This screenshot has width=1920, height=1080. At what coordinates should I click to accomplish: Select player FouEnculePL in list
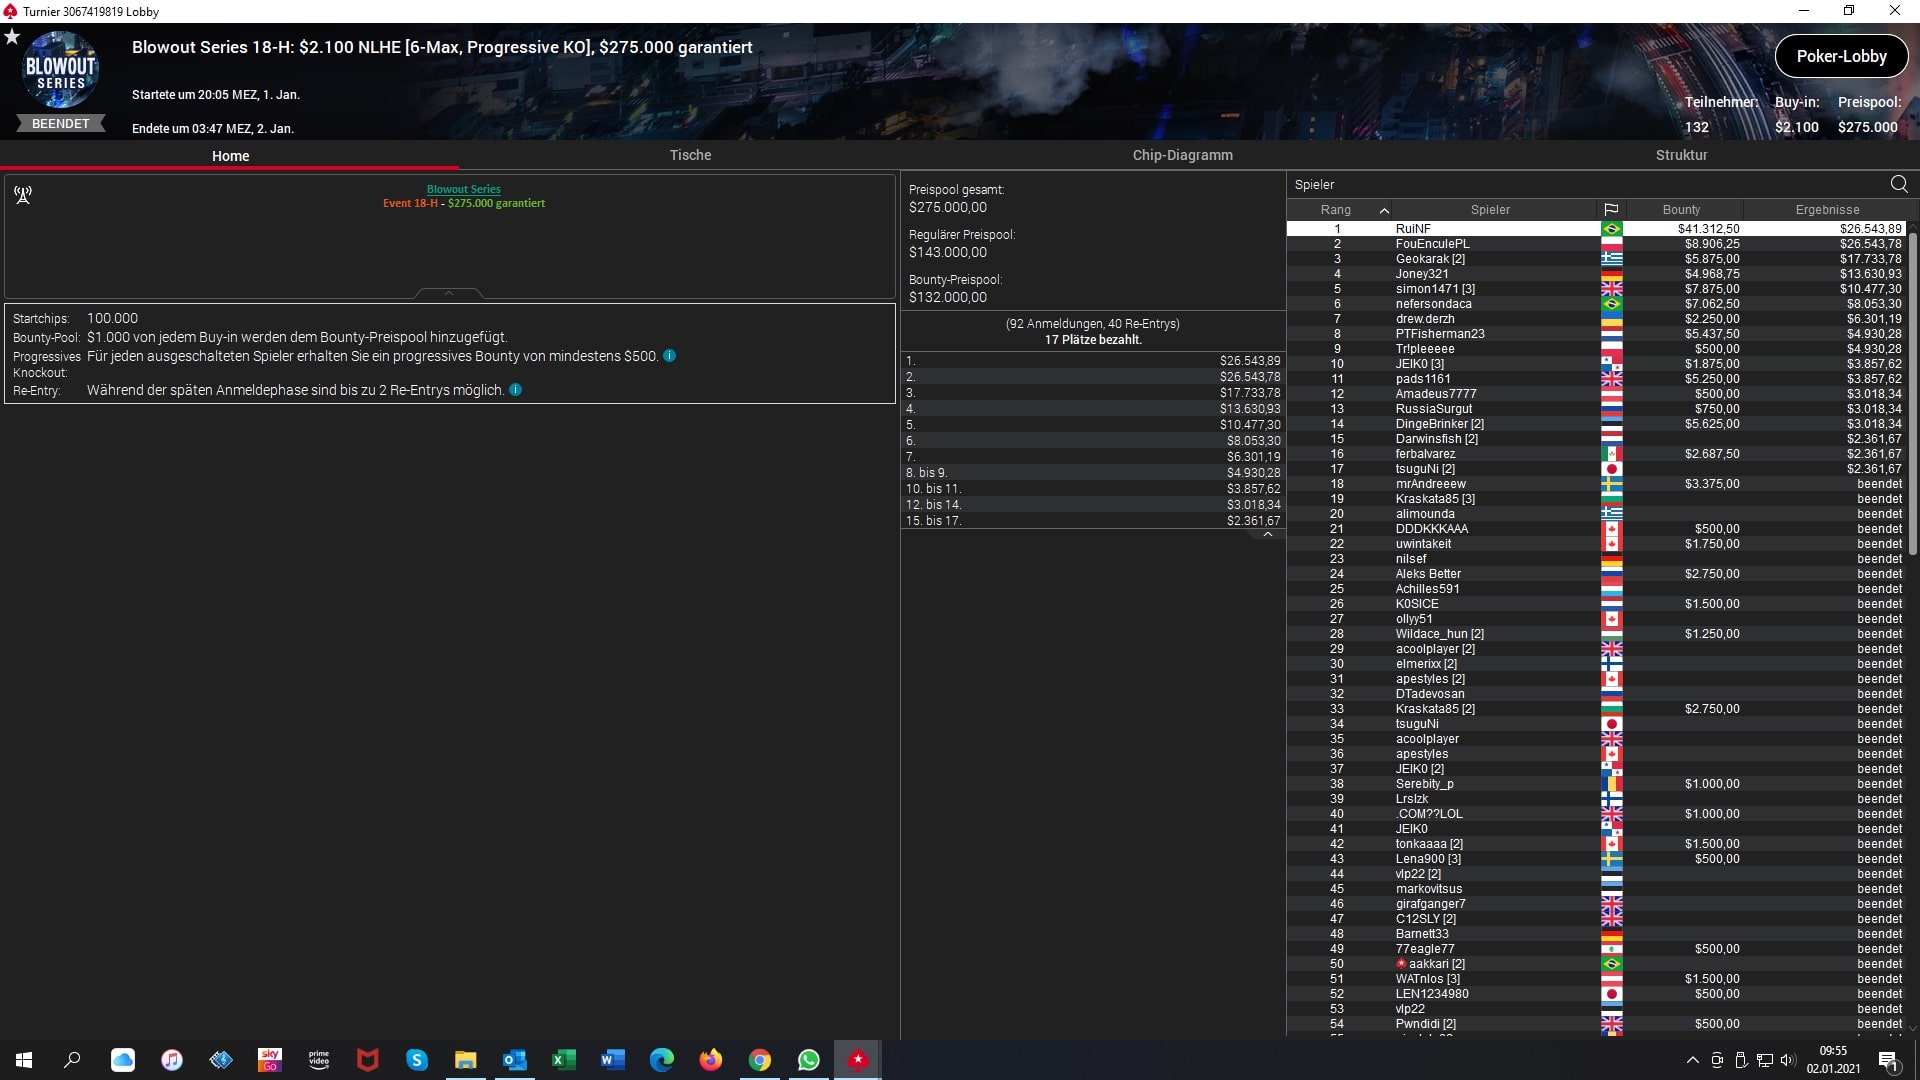pos(1432,244)
